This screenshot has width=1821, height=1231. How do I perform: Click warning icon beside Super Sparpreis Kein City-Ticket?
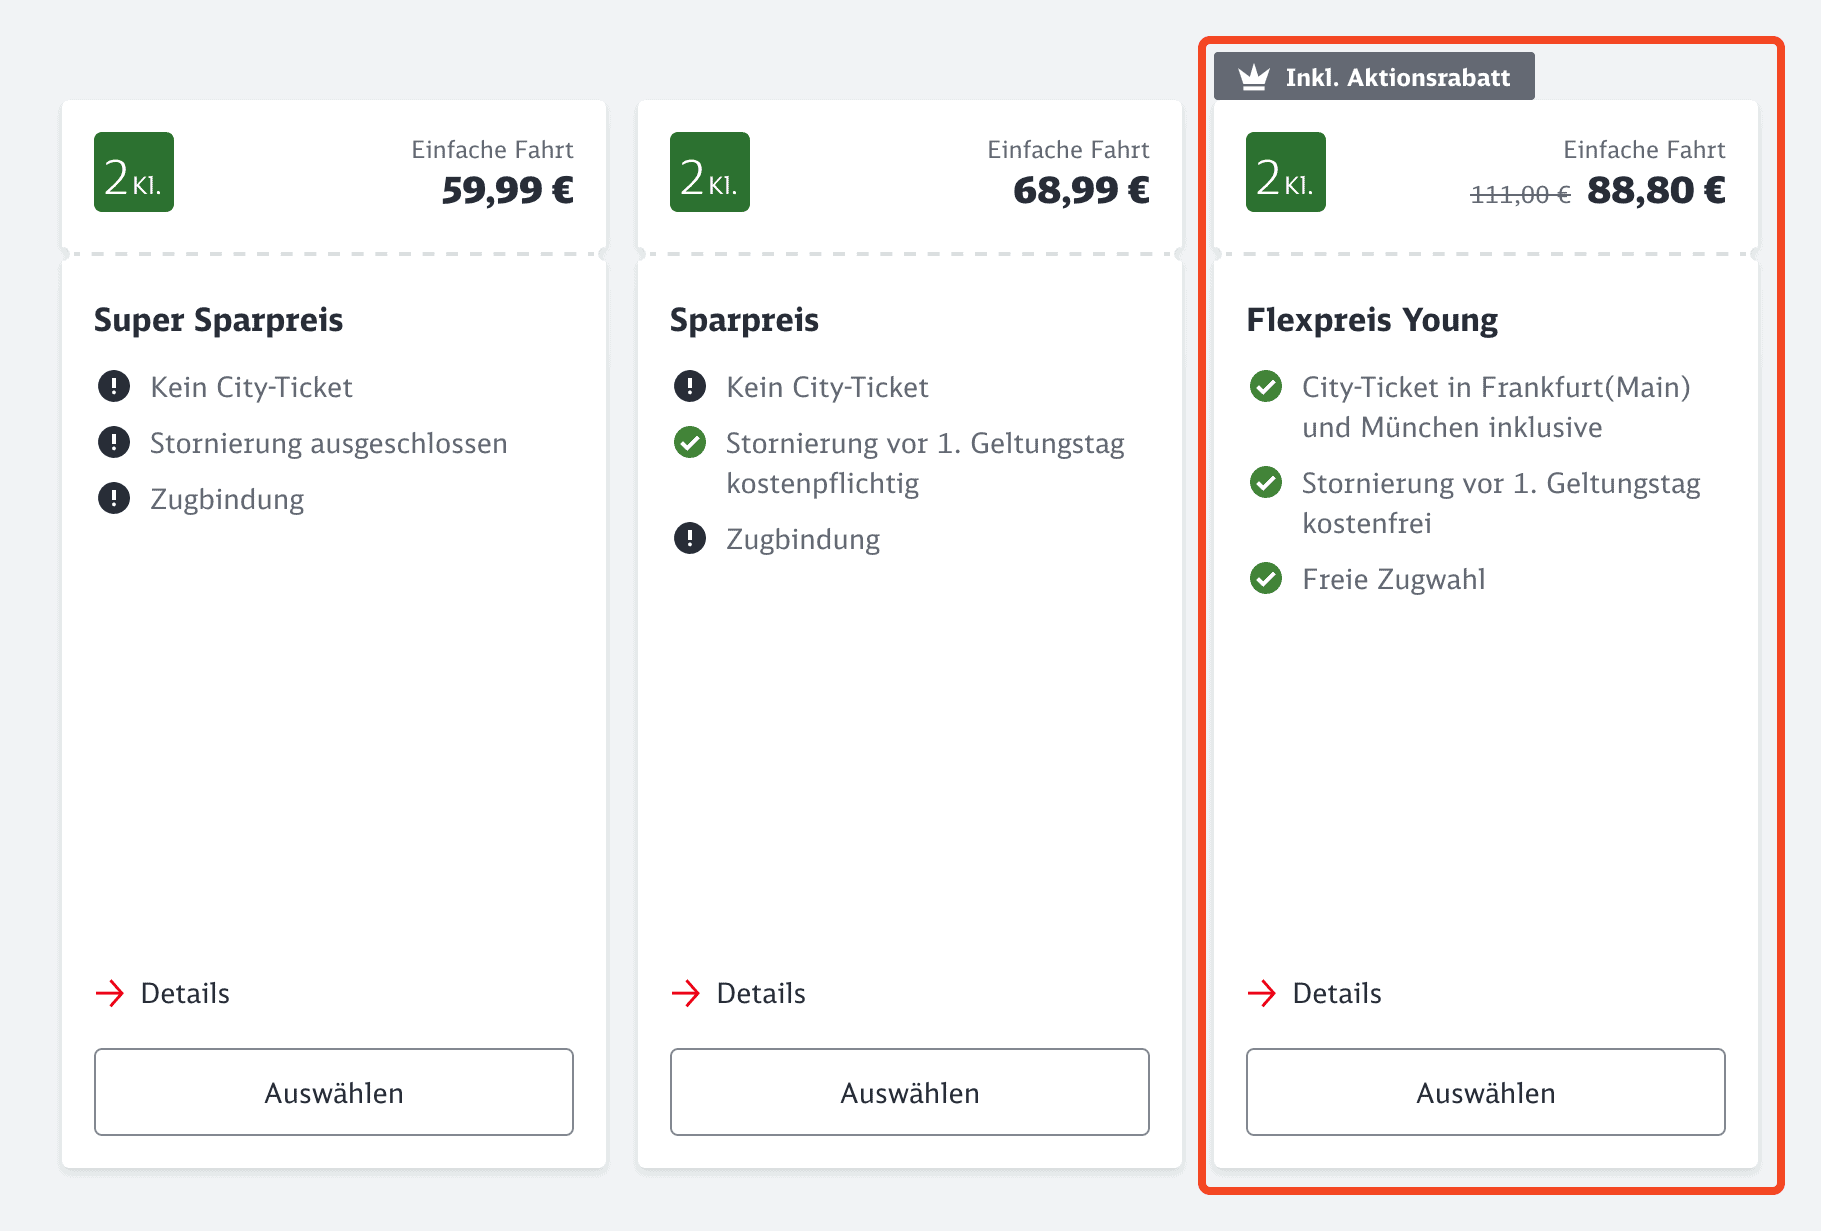114,386
